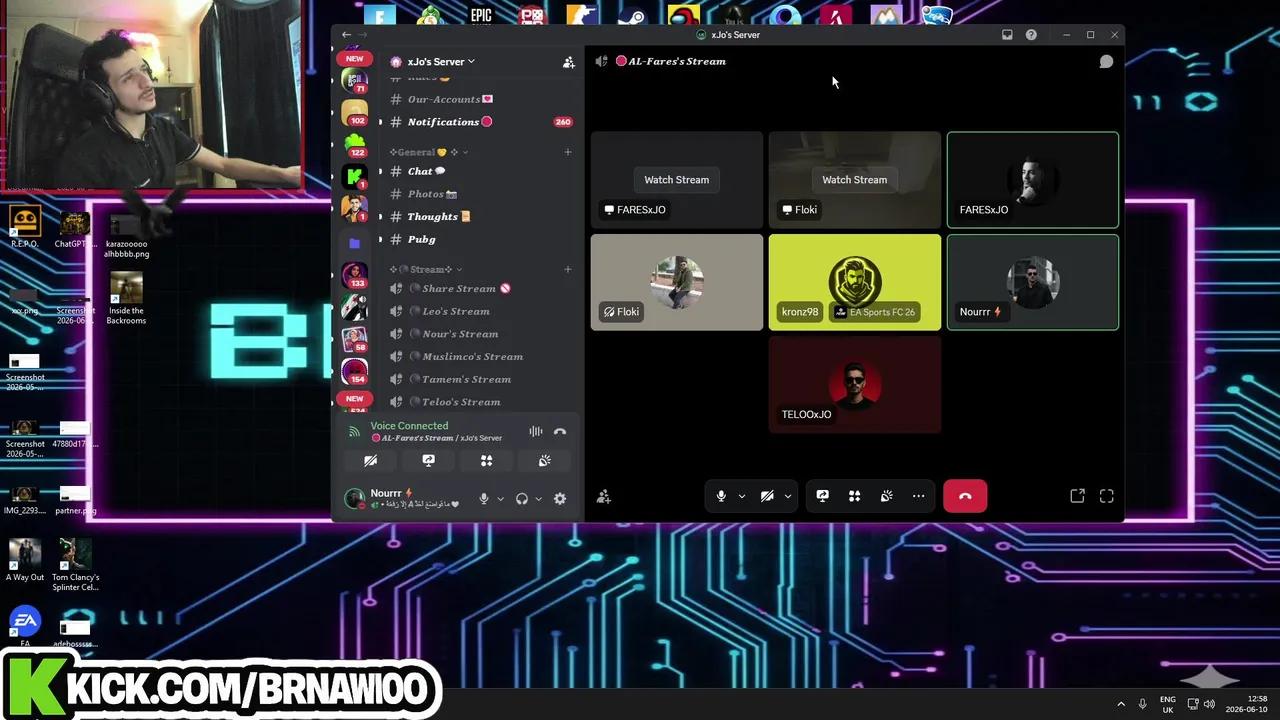Viewport: 1280px width, 720px height.
Task: Share screen from voice connected panel
Action: click(x=428, y=461)
